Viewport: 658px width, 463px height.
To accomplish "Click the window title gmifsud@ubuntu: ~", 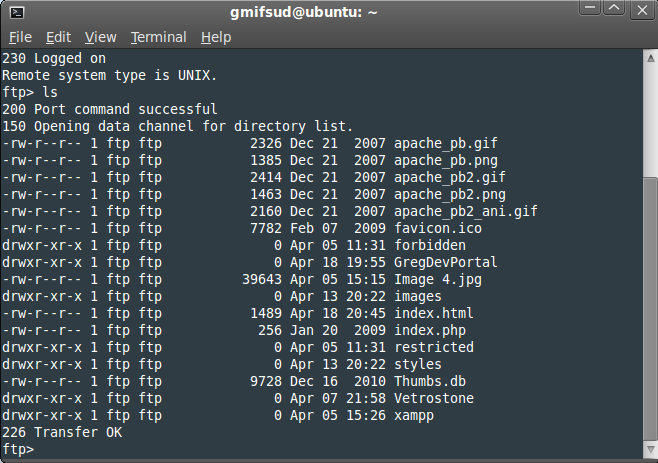I will click(303, 13).
